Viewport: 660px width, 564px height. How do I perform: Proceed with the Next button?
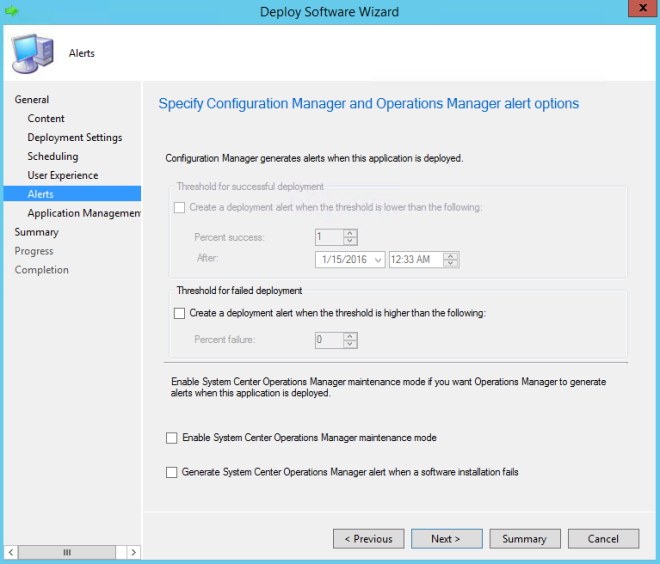click(x=447, y=539)
